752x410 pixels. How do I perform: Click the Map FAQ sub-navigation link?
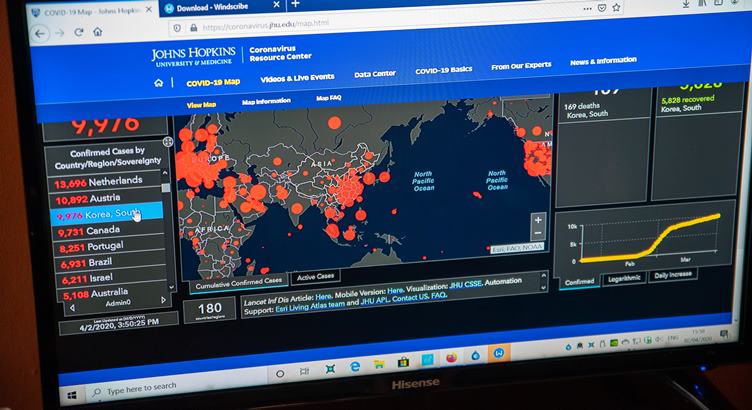pos(329,98)
